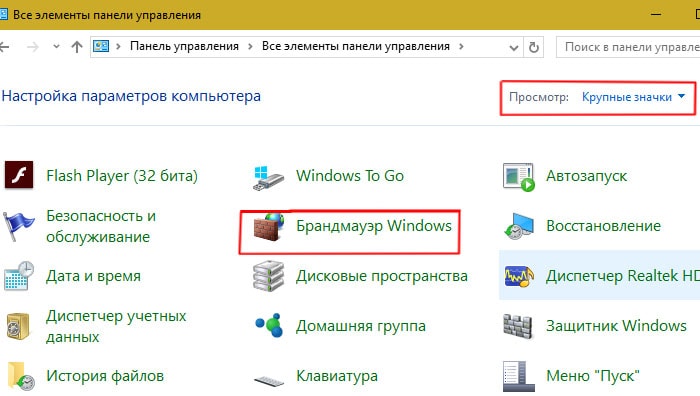
Task: Go back with the Back arrow
Action: click(4, 46)
